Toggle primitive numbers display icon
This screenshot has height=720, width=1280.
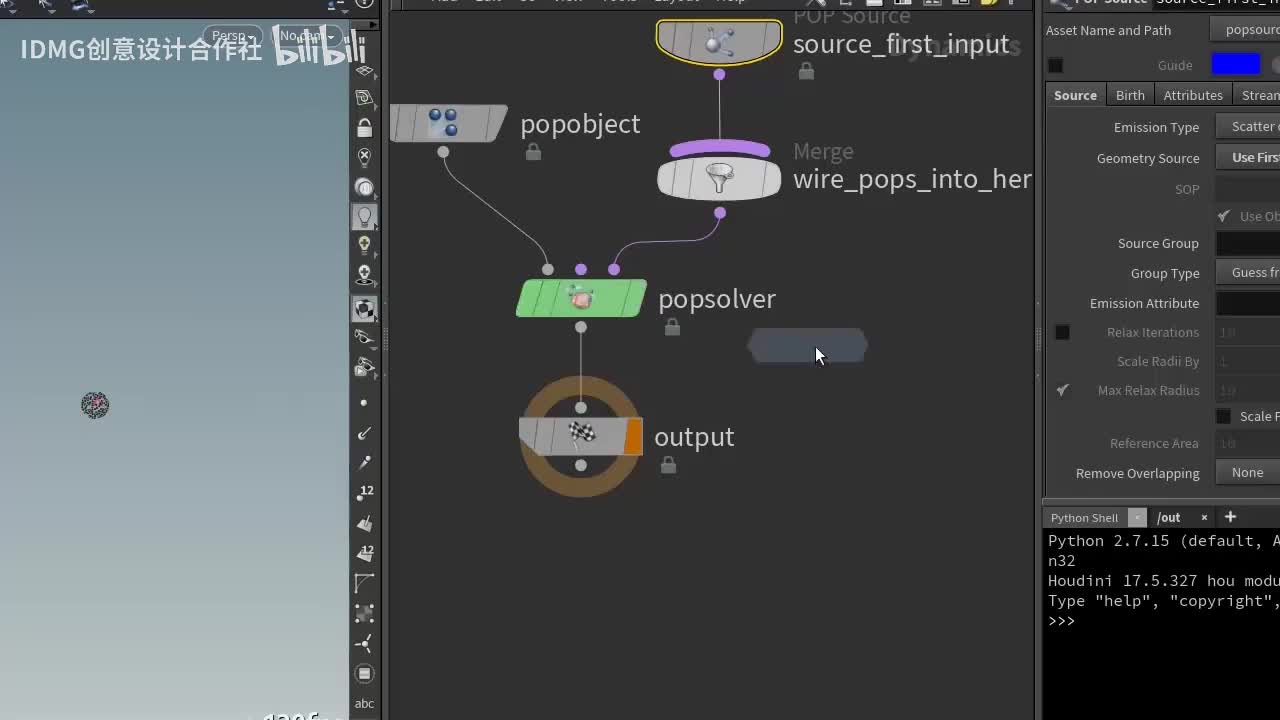[364, 553]
